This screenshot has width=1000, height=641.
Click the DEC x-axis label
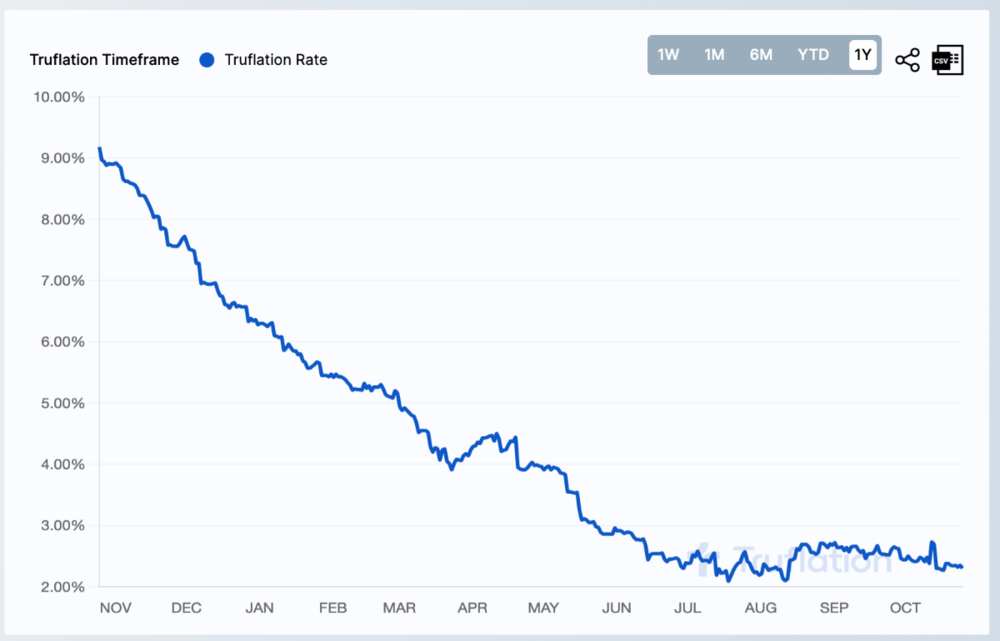coord(186,608)
